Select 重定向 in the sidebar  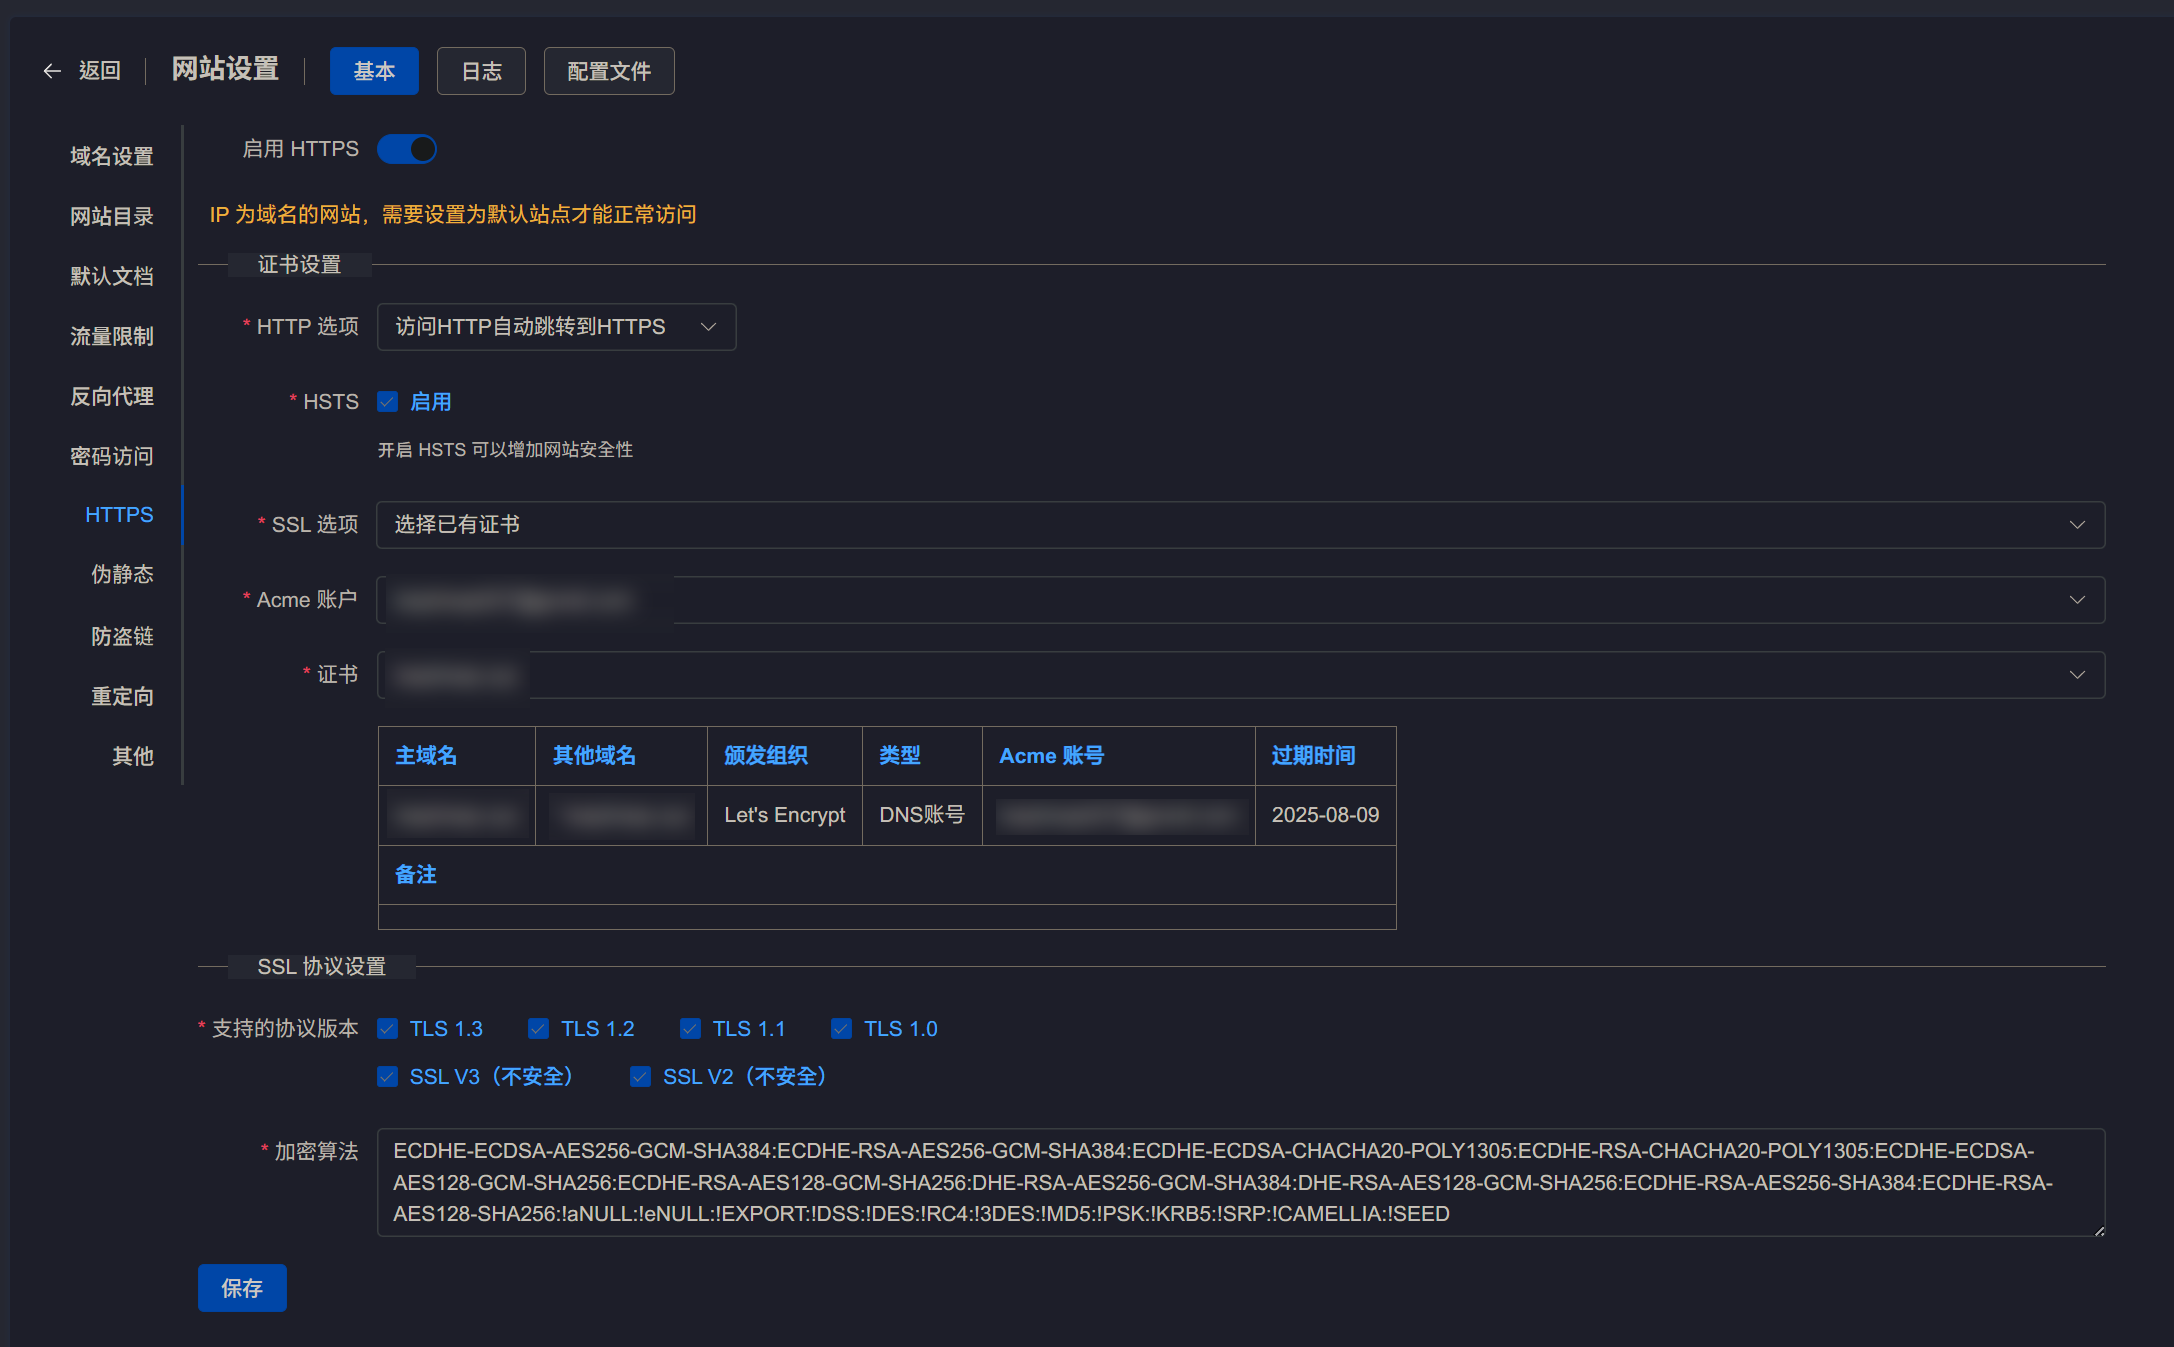[x=122, y=695]
